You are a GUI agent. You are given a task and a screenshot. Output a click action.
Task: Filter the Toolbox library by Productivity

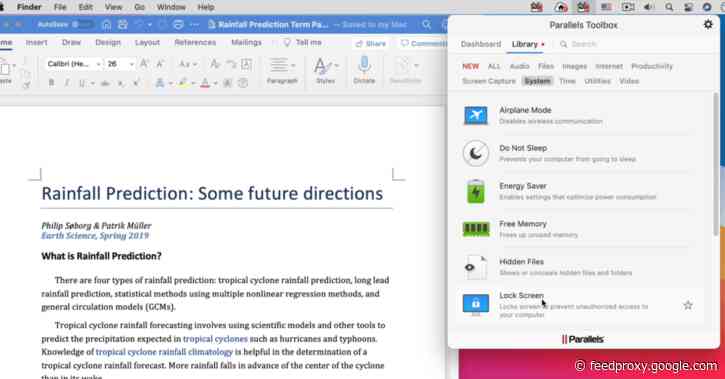point(651,66)
